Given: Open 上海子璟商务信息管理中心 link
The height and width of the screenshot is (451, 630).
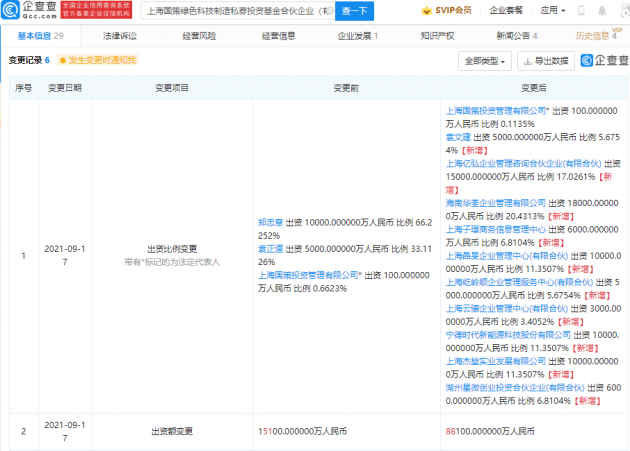Looking at the screenshot, I should coord(496,229).
